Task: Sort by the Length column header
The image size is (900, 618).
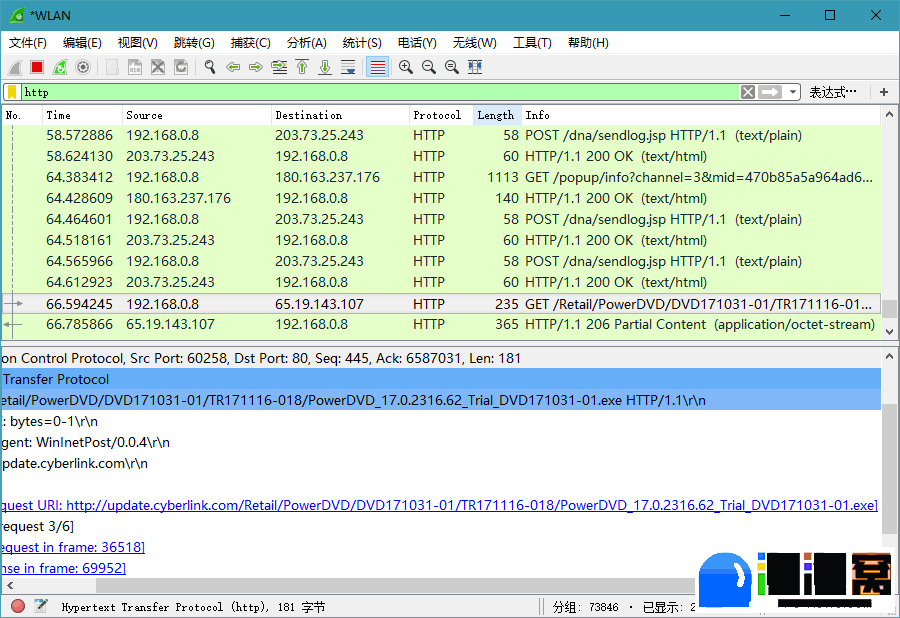Action: pyautogui.click(x=497, y=115)
